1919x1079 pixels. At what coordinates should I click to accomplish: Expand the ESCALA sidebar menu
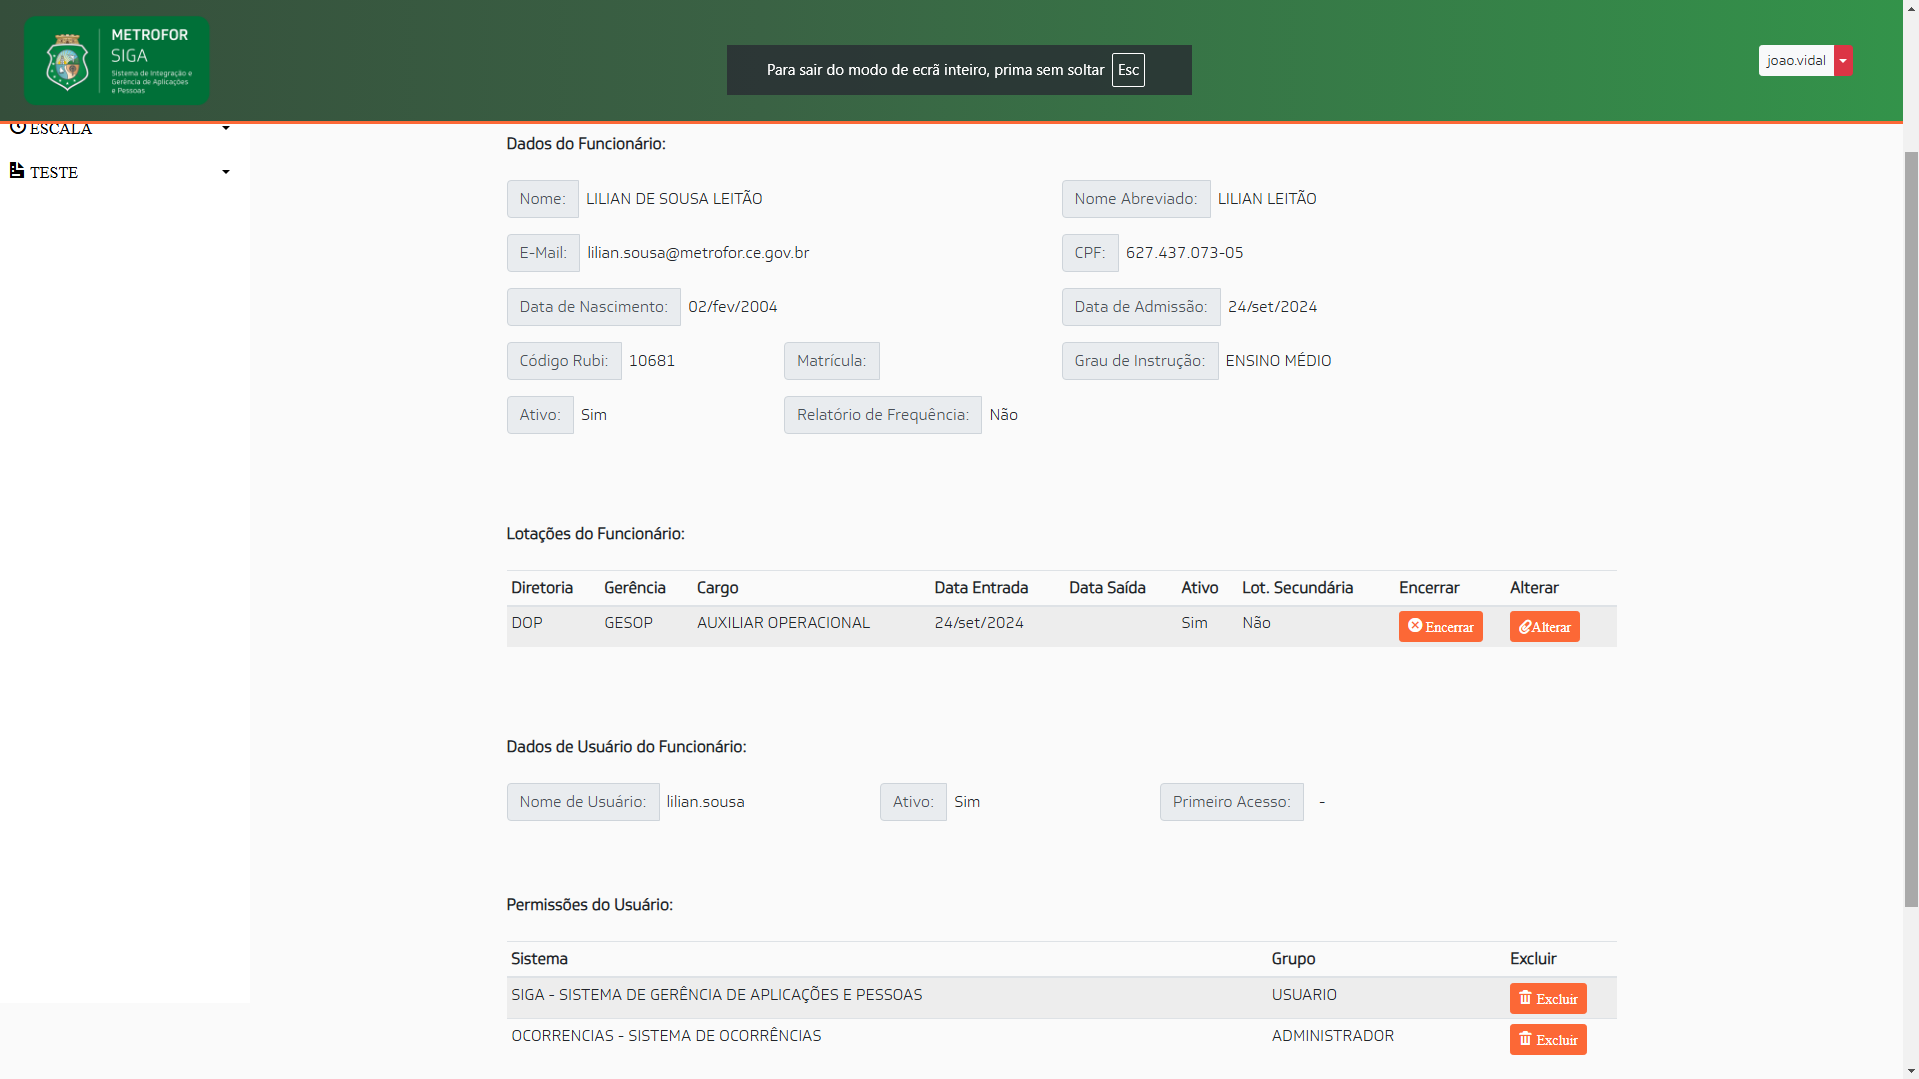120,128
